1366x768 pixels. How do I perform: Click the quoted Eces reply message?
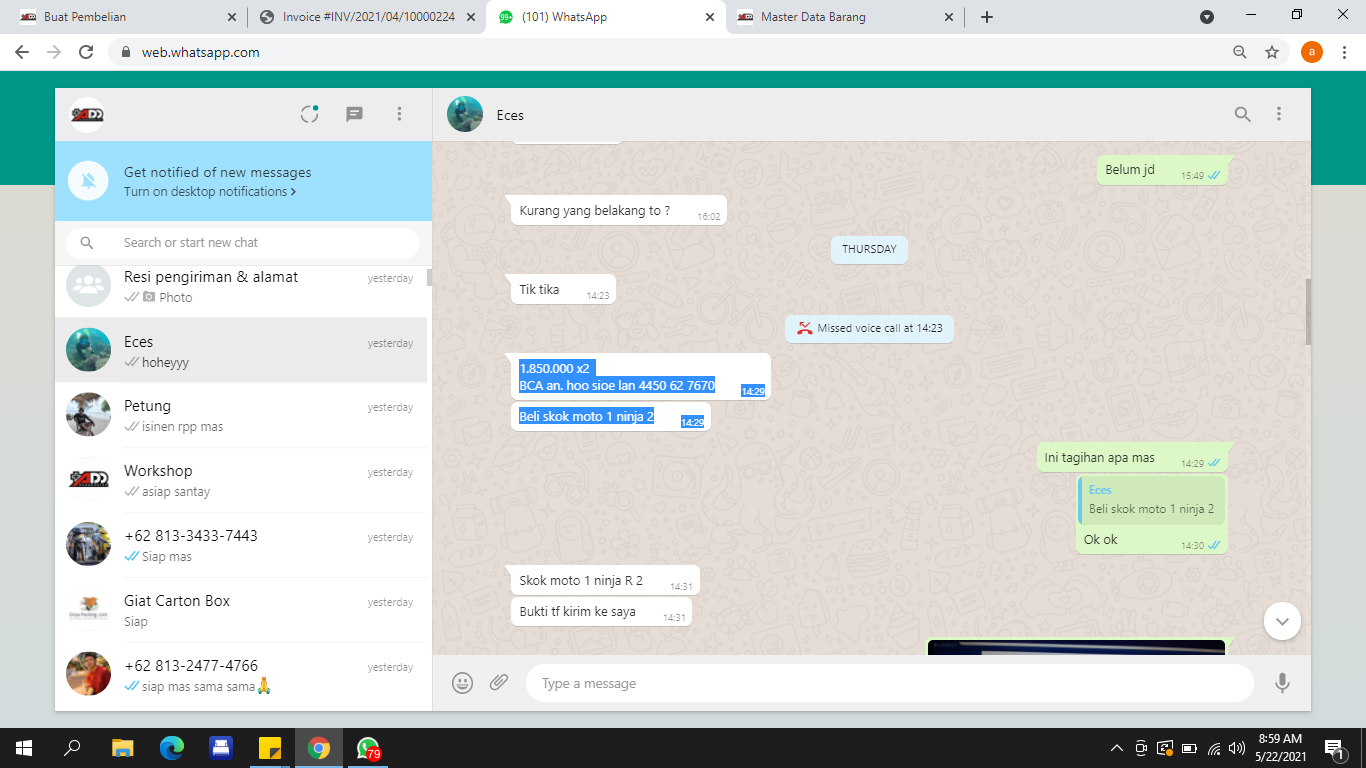1151,500
